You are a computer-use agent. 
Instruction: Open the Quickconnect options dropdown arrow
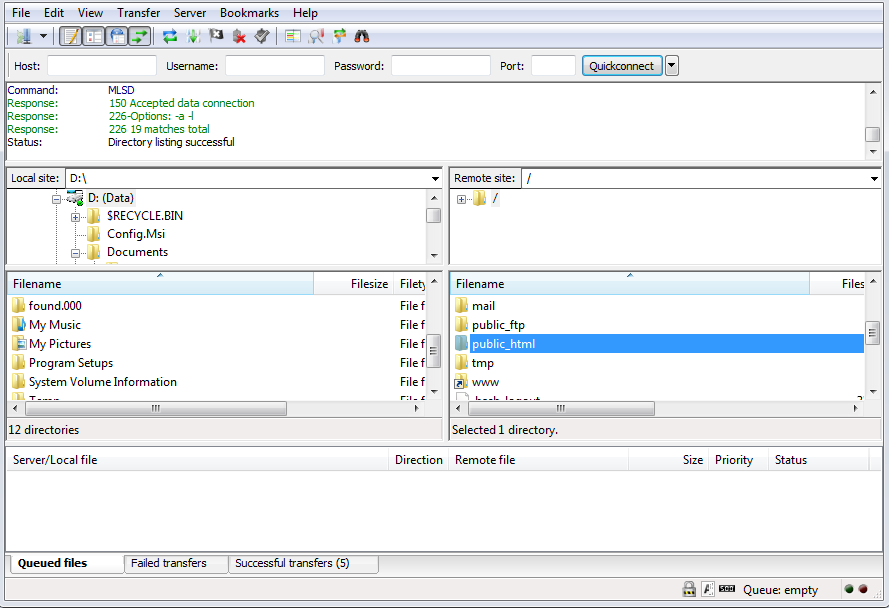[x=670, y=65]
